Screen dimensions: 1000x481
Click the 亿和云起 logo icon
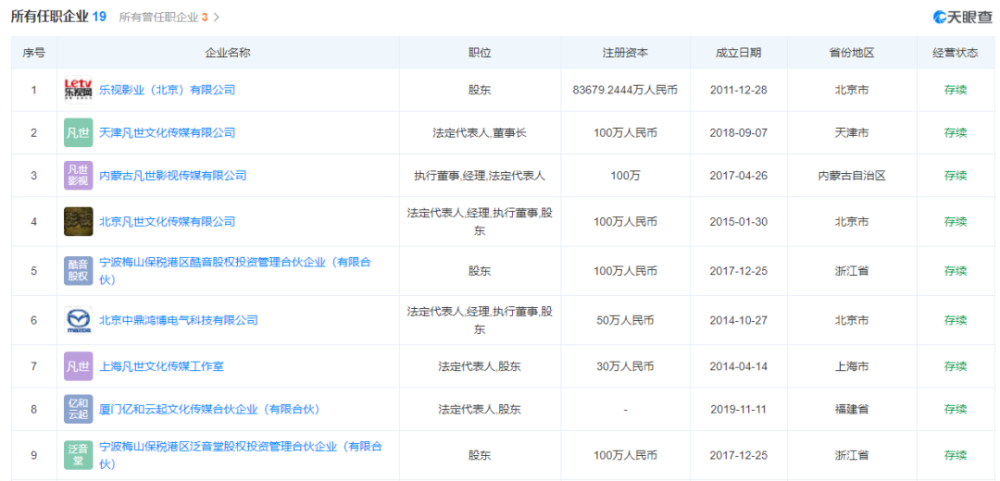(x=78, y=409)
